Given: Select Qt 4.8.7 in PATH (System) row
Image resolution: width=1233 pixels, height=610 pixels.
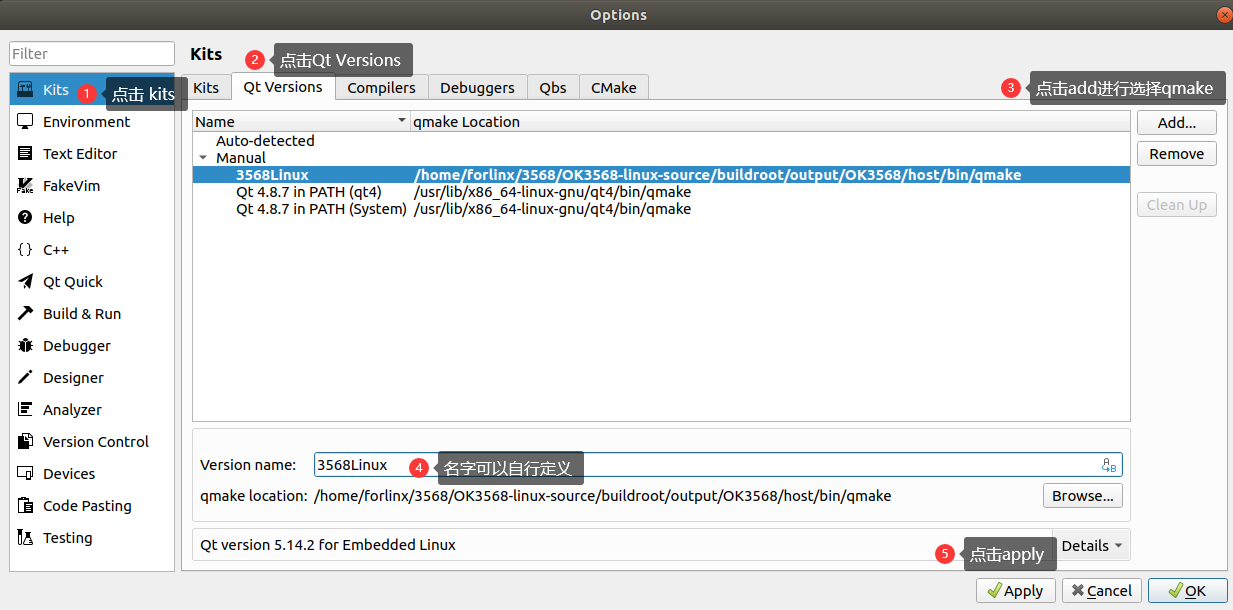Looking at the screenshot, I should (x=321, y=209).
